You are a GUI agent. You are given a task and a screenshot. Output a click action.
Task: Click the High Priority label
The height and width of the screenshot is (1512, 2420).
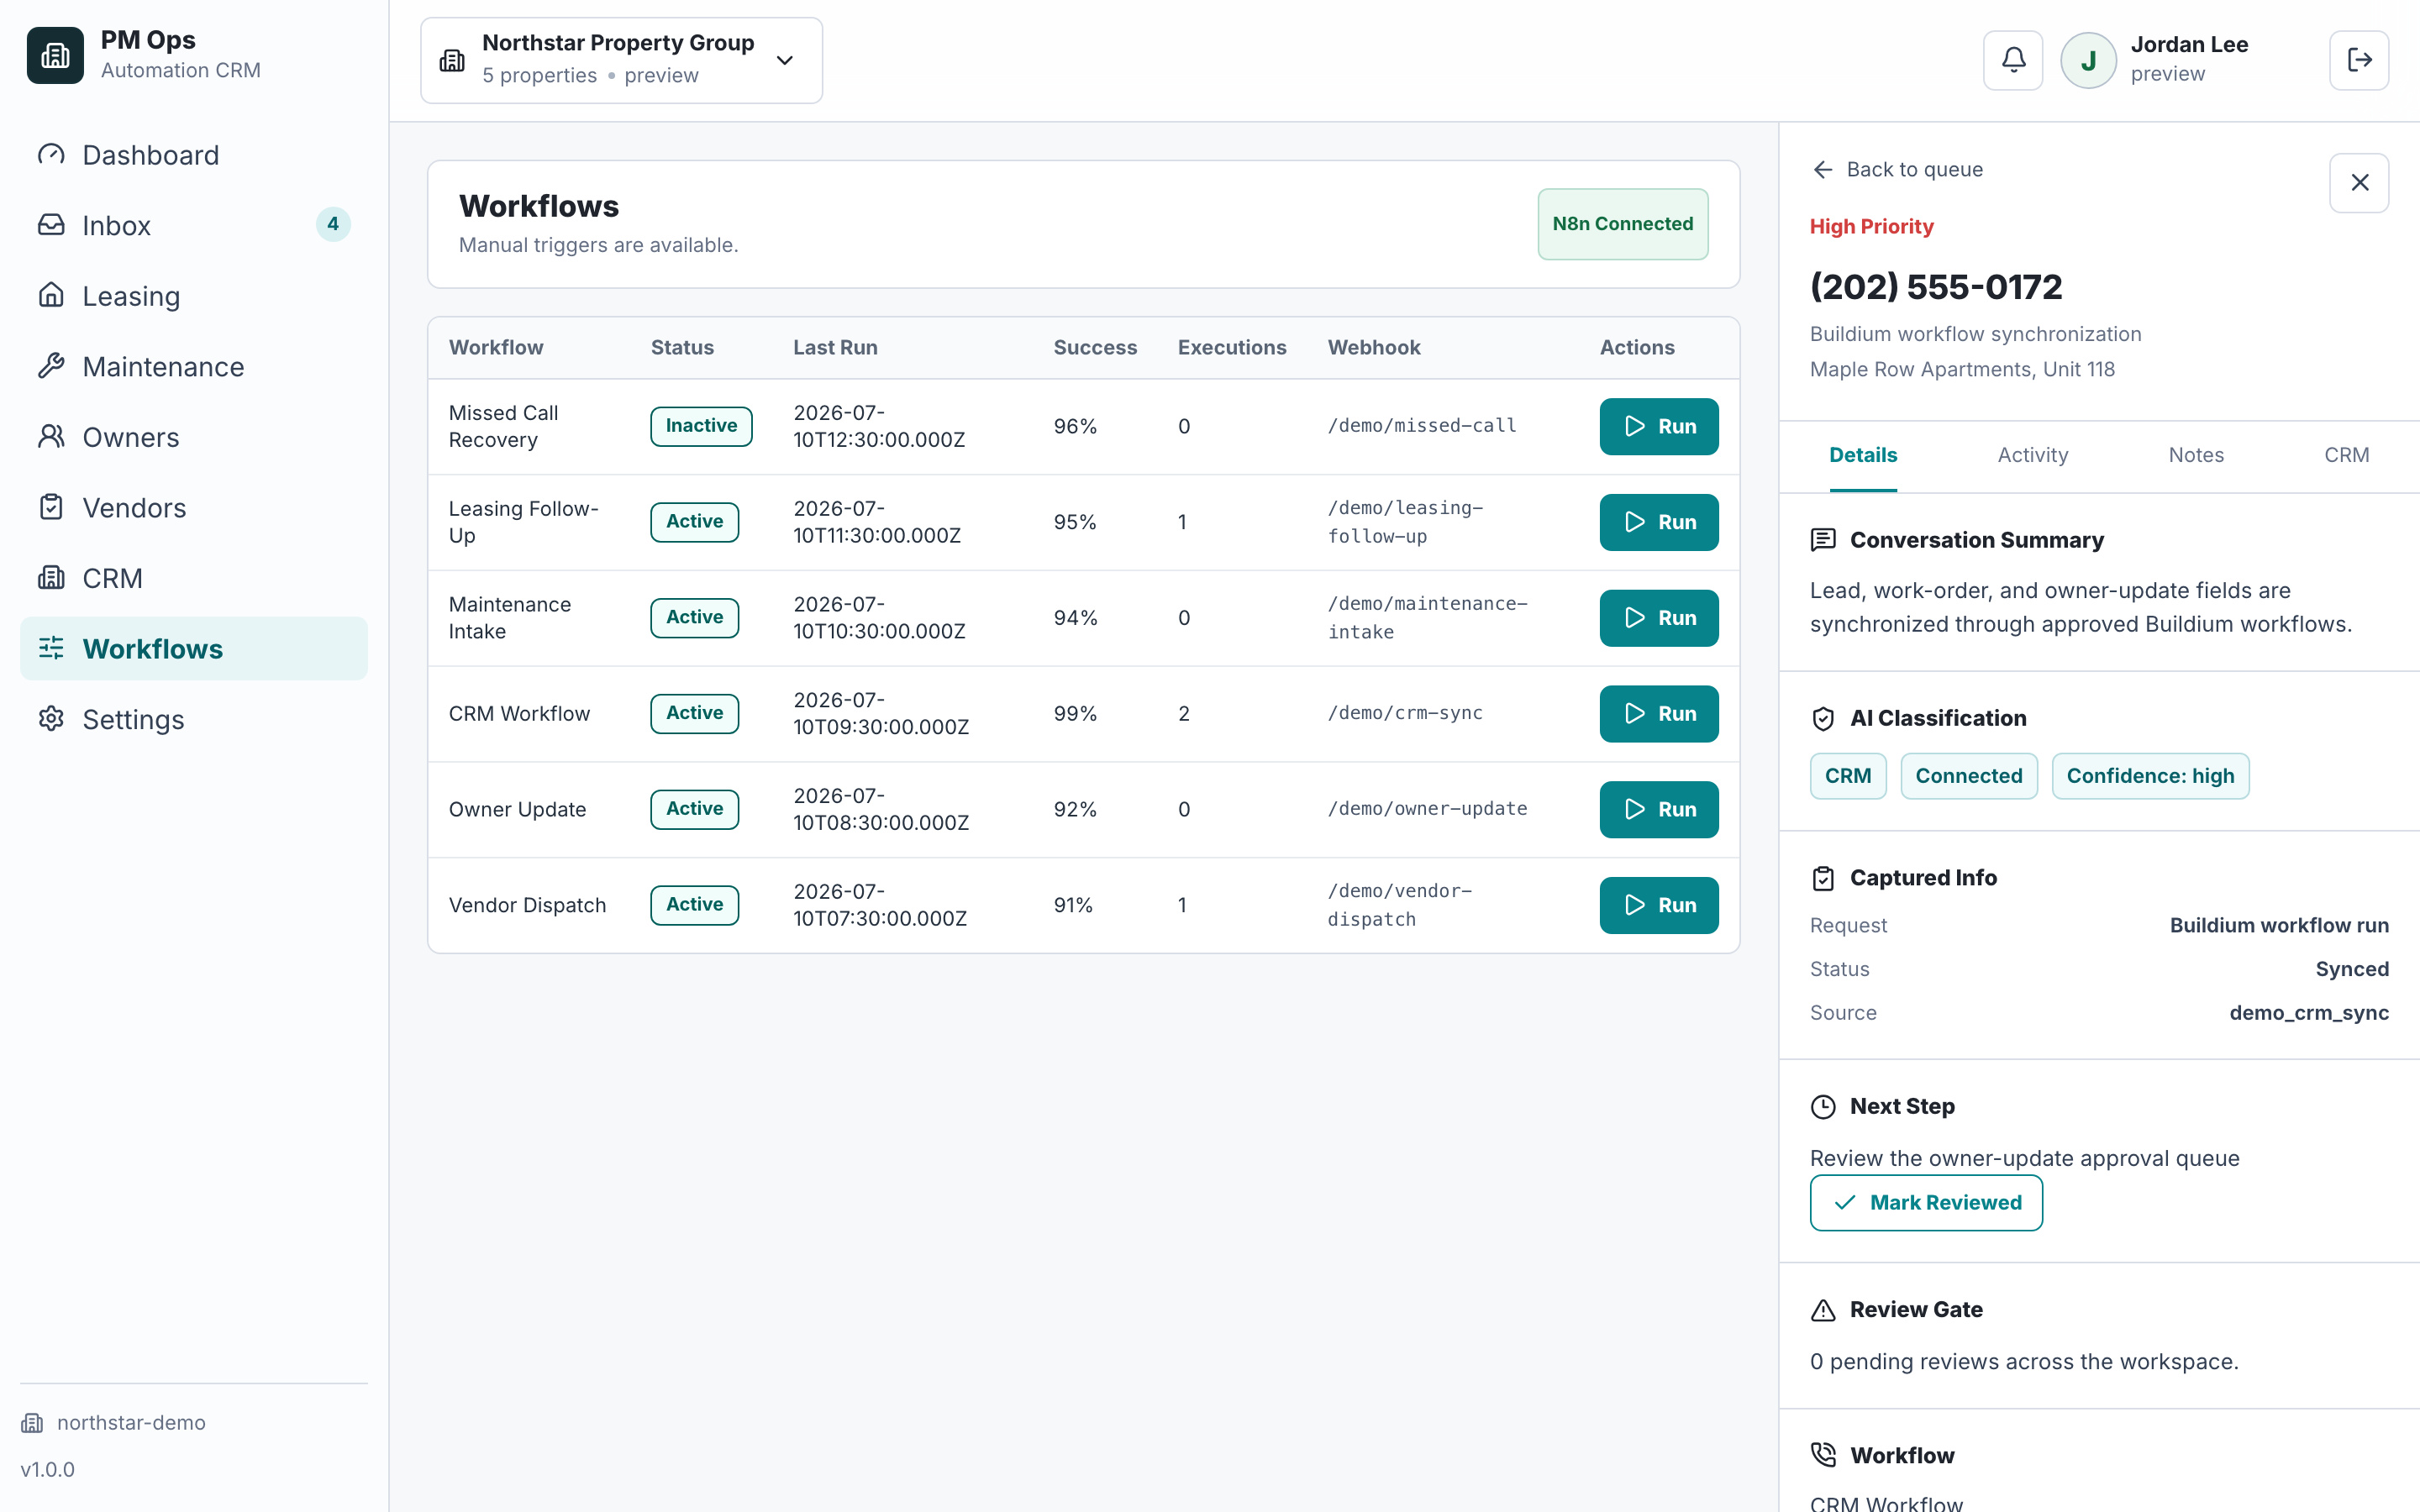coord(1871,227)
